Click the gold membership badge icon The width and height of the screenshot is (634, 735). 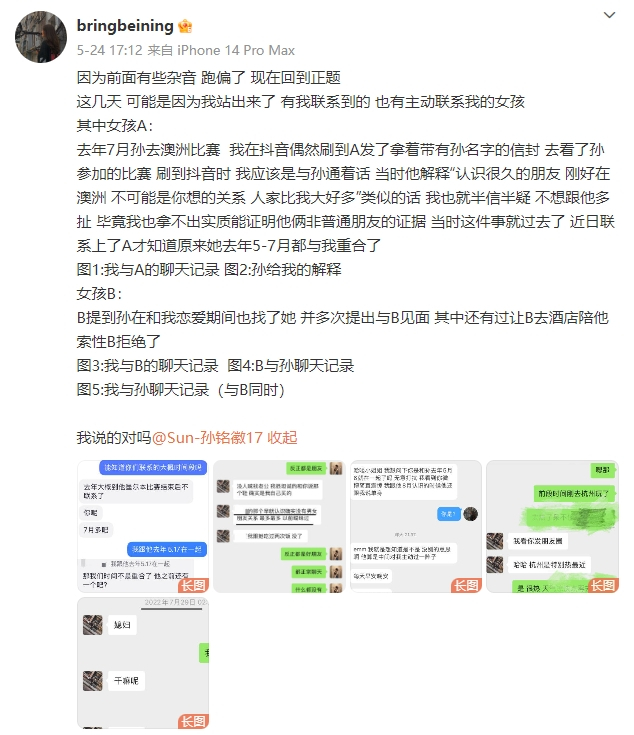click(185, 26)
